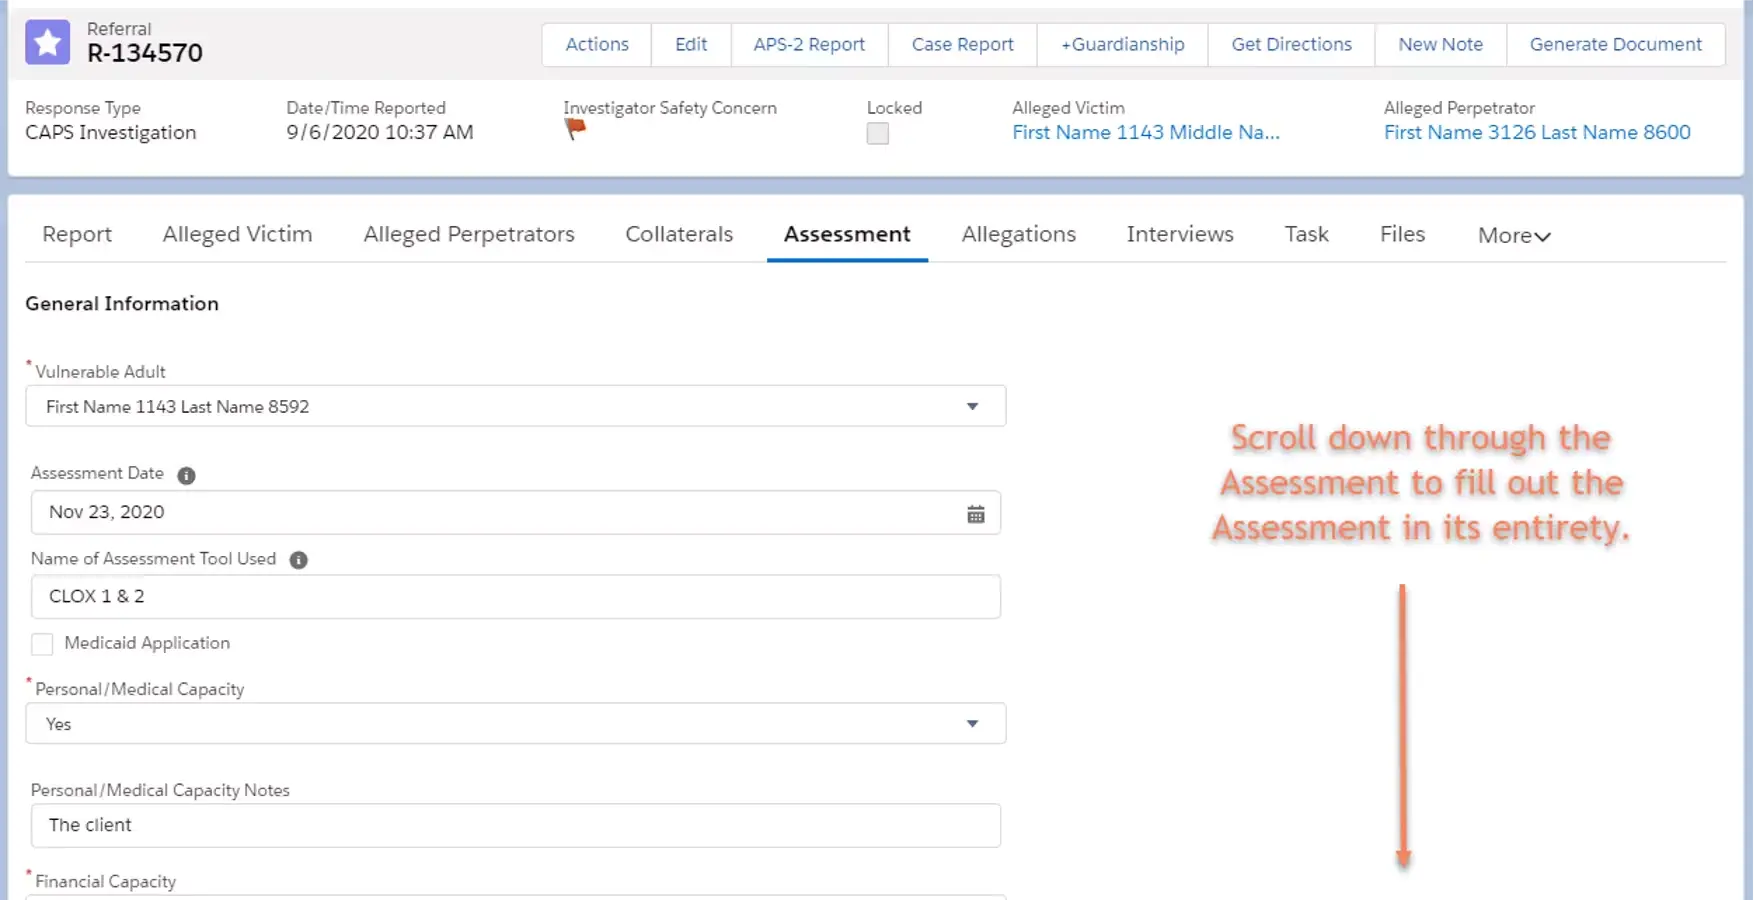Click the Assessment Date input field

tap(515, 512)
